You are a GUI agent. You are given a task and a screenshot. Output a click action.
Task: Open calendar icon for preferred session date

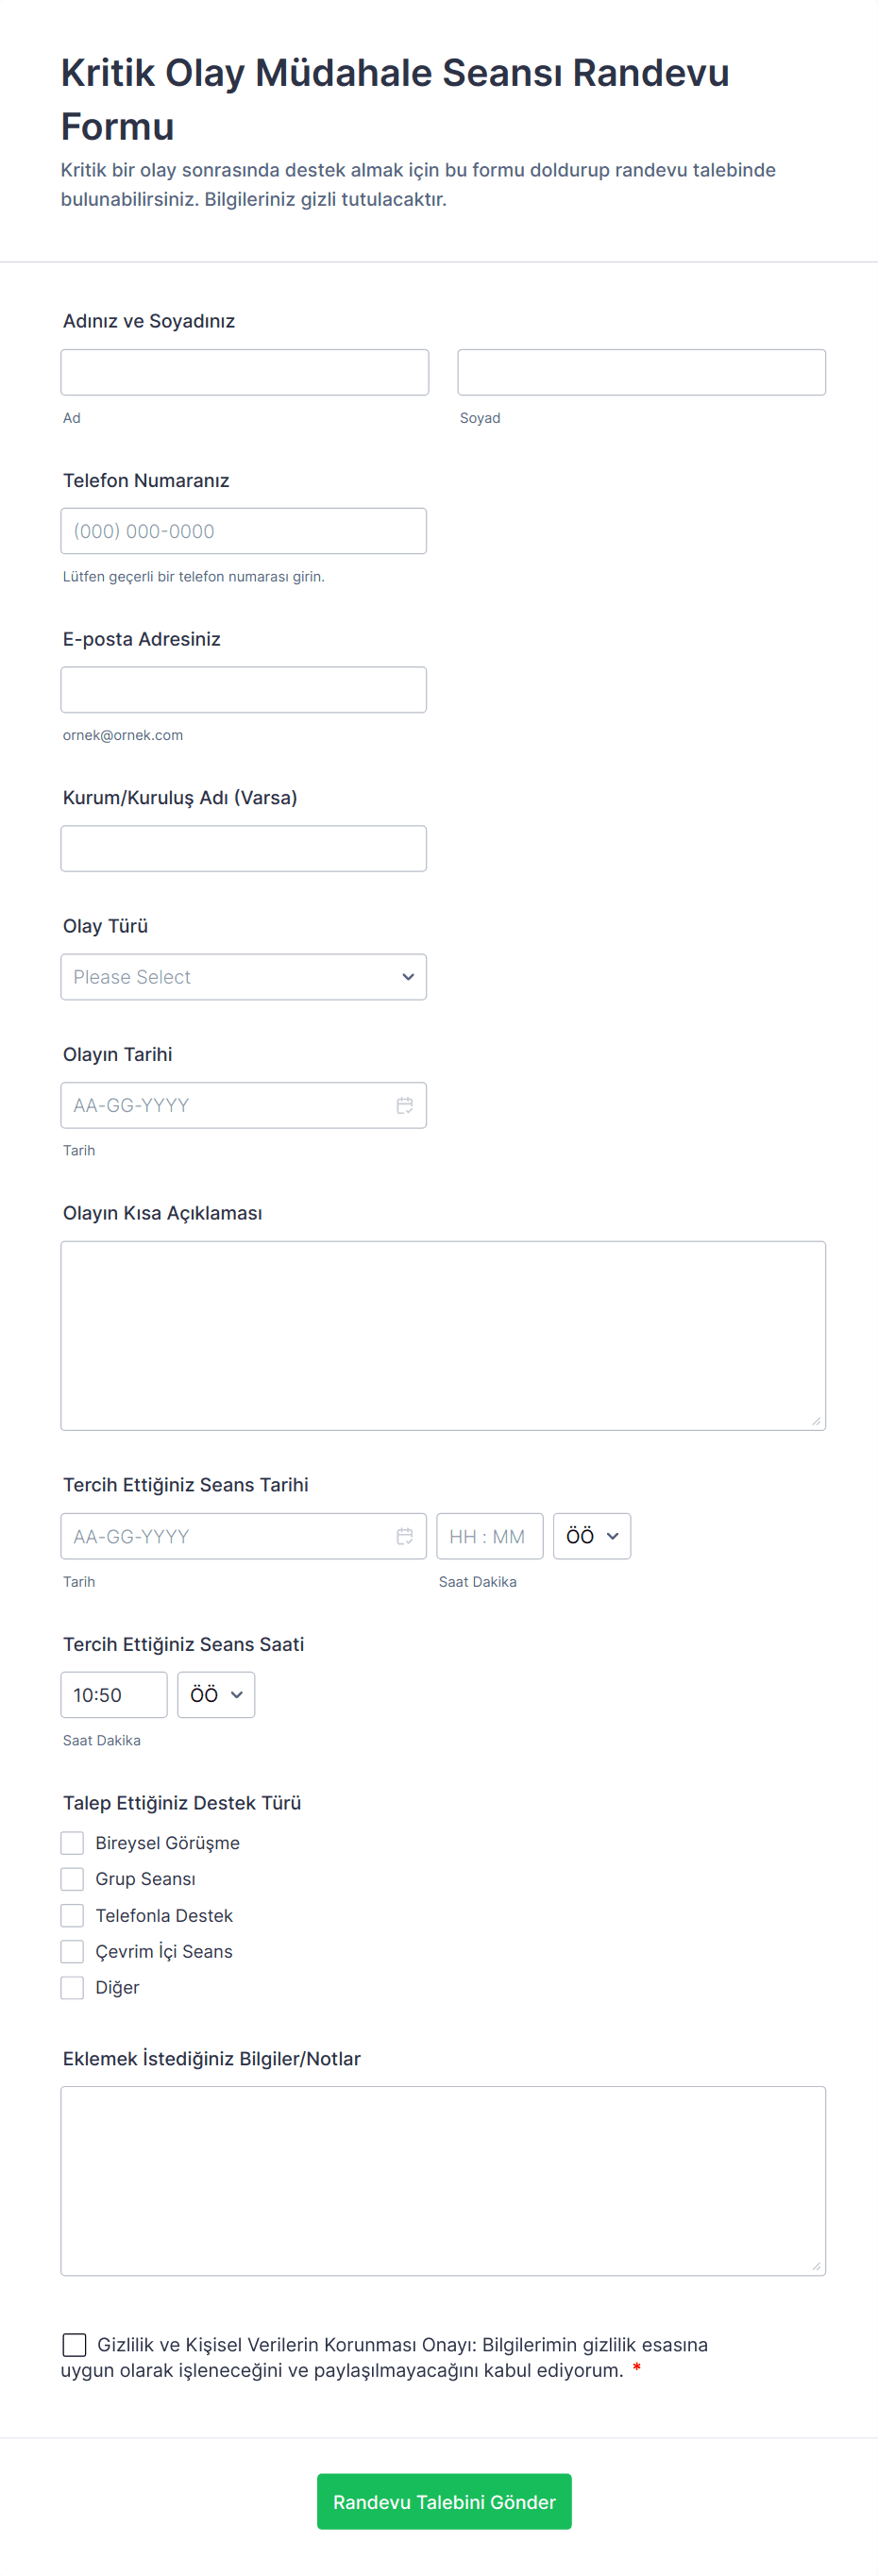[404, 1536]
